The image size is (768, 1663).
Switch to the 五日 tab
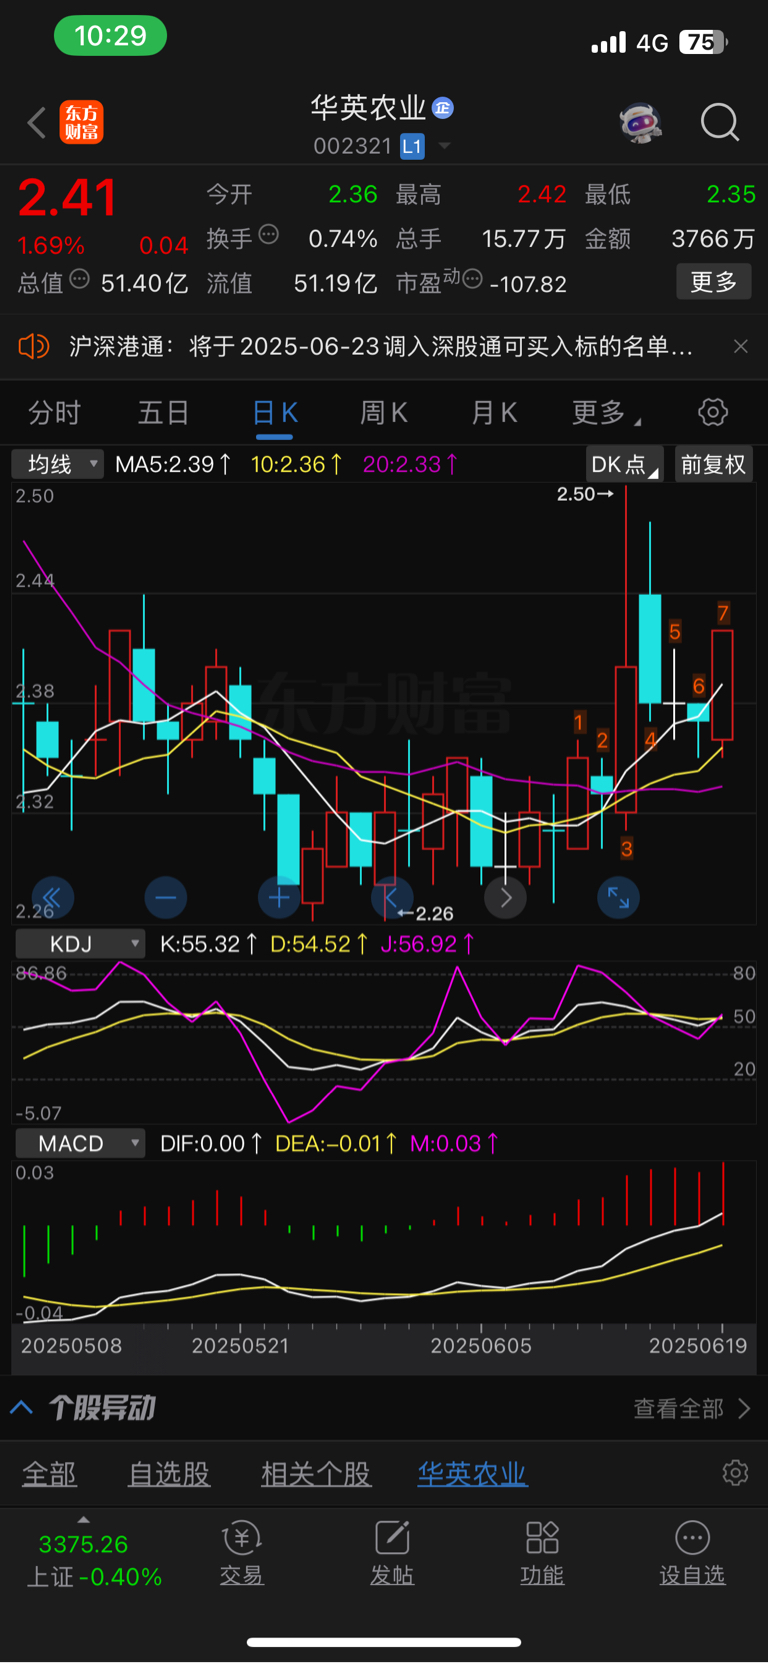click(164, 413)
